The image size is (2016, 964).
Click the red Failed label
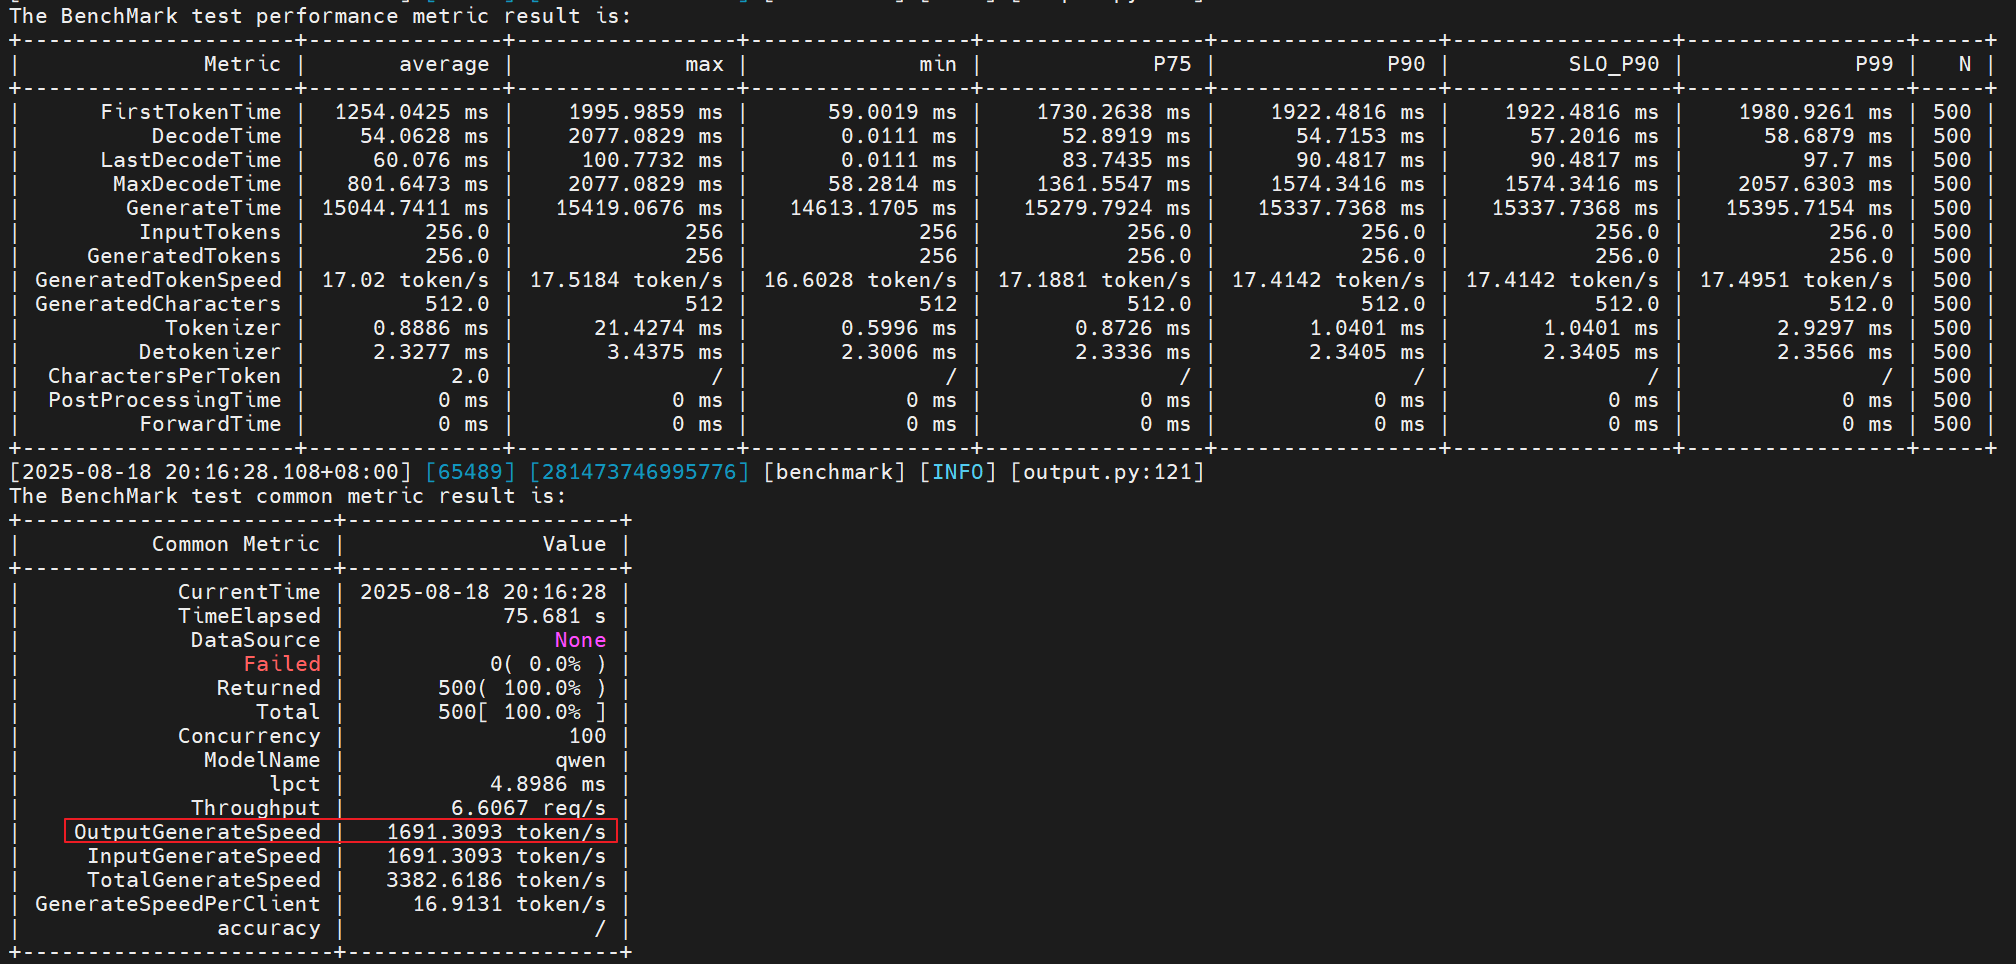282,664
